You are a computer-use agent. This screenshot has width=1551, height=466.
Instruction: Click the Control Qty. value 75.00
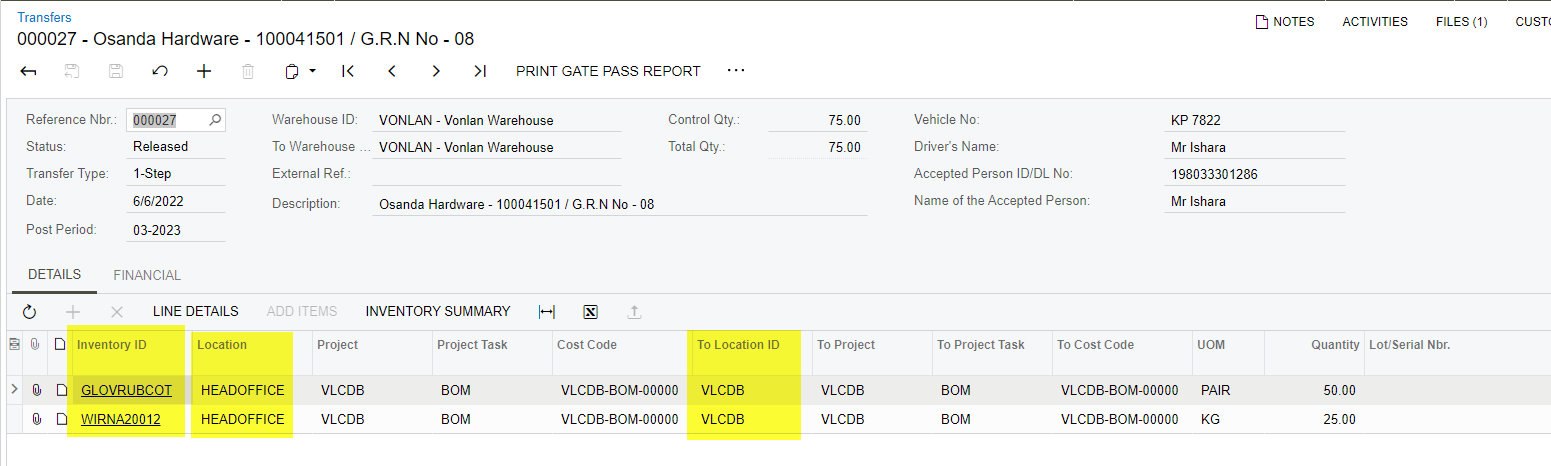844,120
